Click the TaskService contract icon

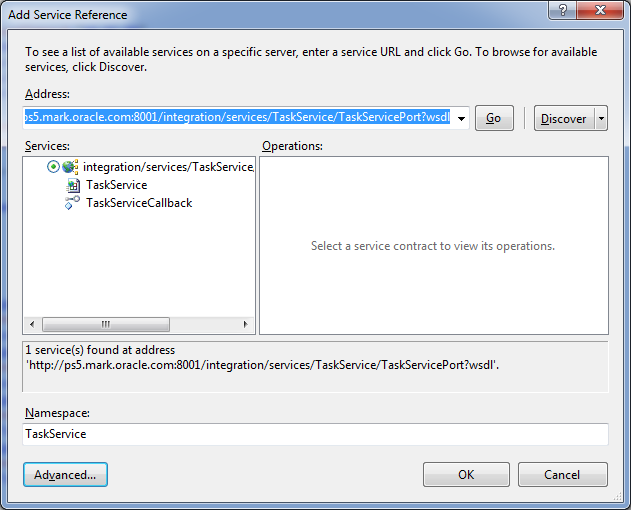click(72, 185)
